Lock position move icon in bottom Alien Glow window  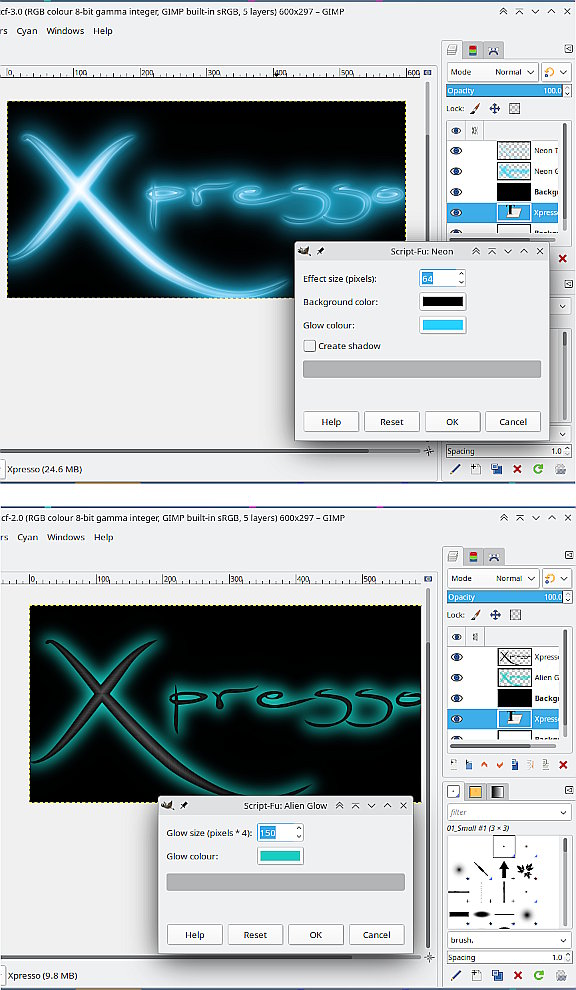(x=495, y=614)
